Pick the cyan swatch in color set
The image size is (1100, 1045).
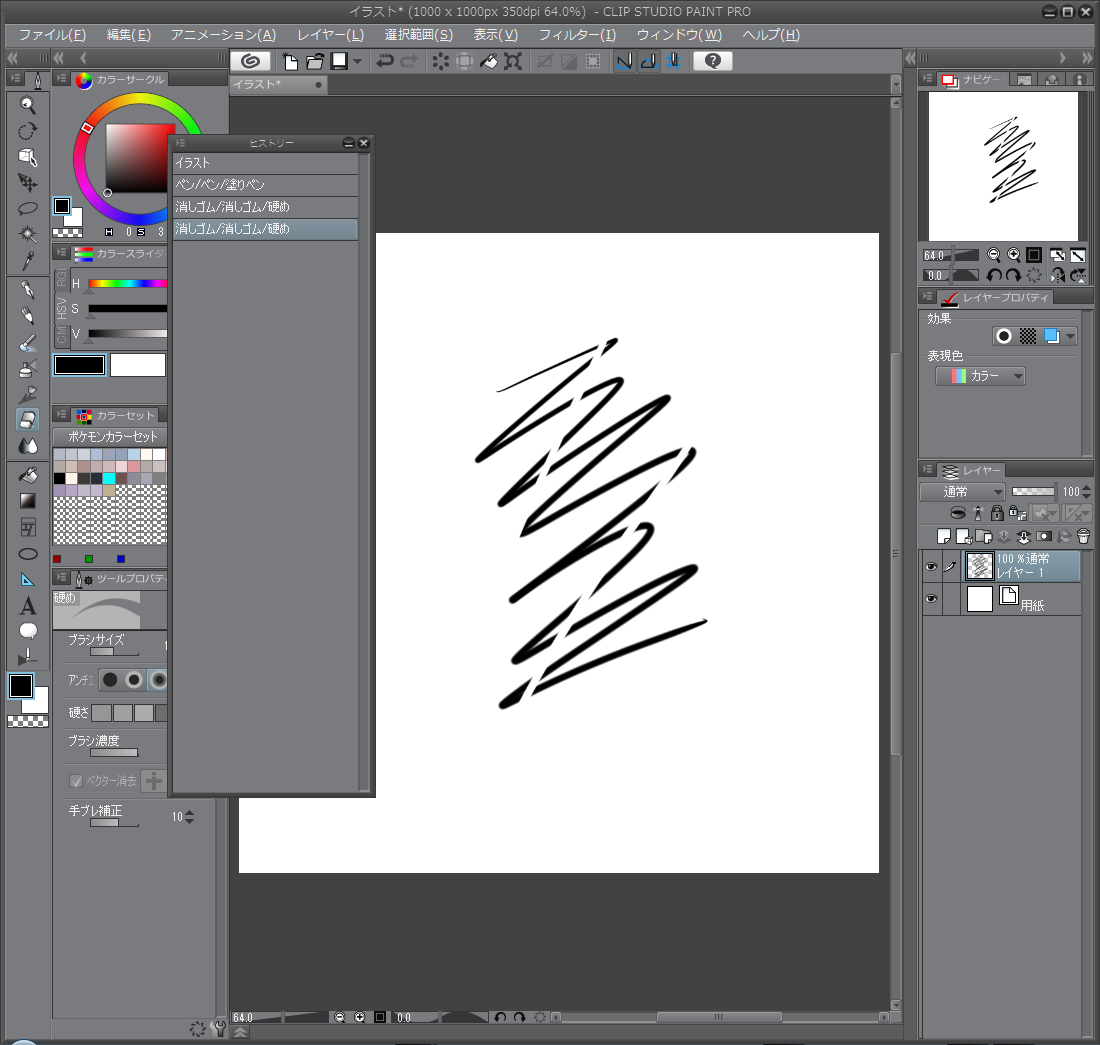point(109,478)
